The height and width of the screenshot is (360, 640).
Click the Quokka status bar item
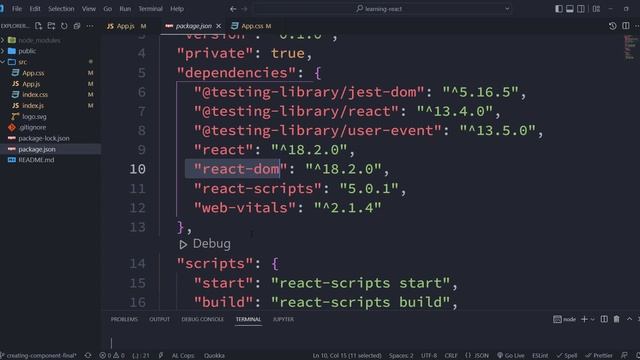coord(214,356)
